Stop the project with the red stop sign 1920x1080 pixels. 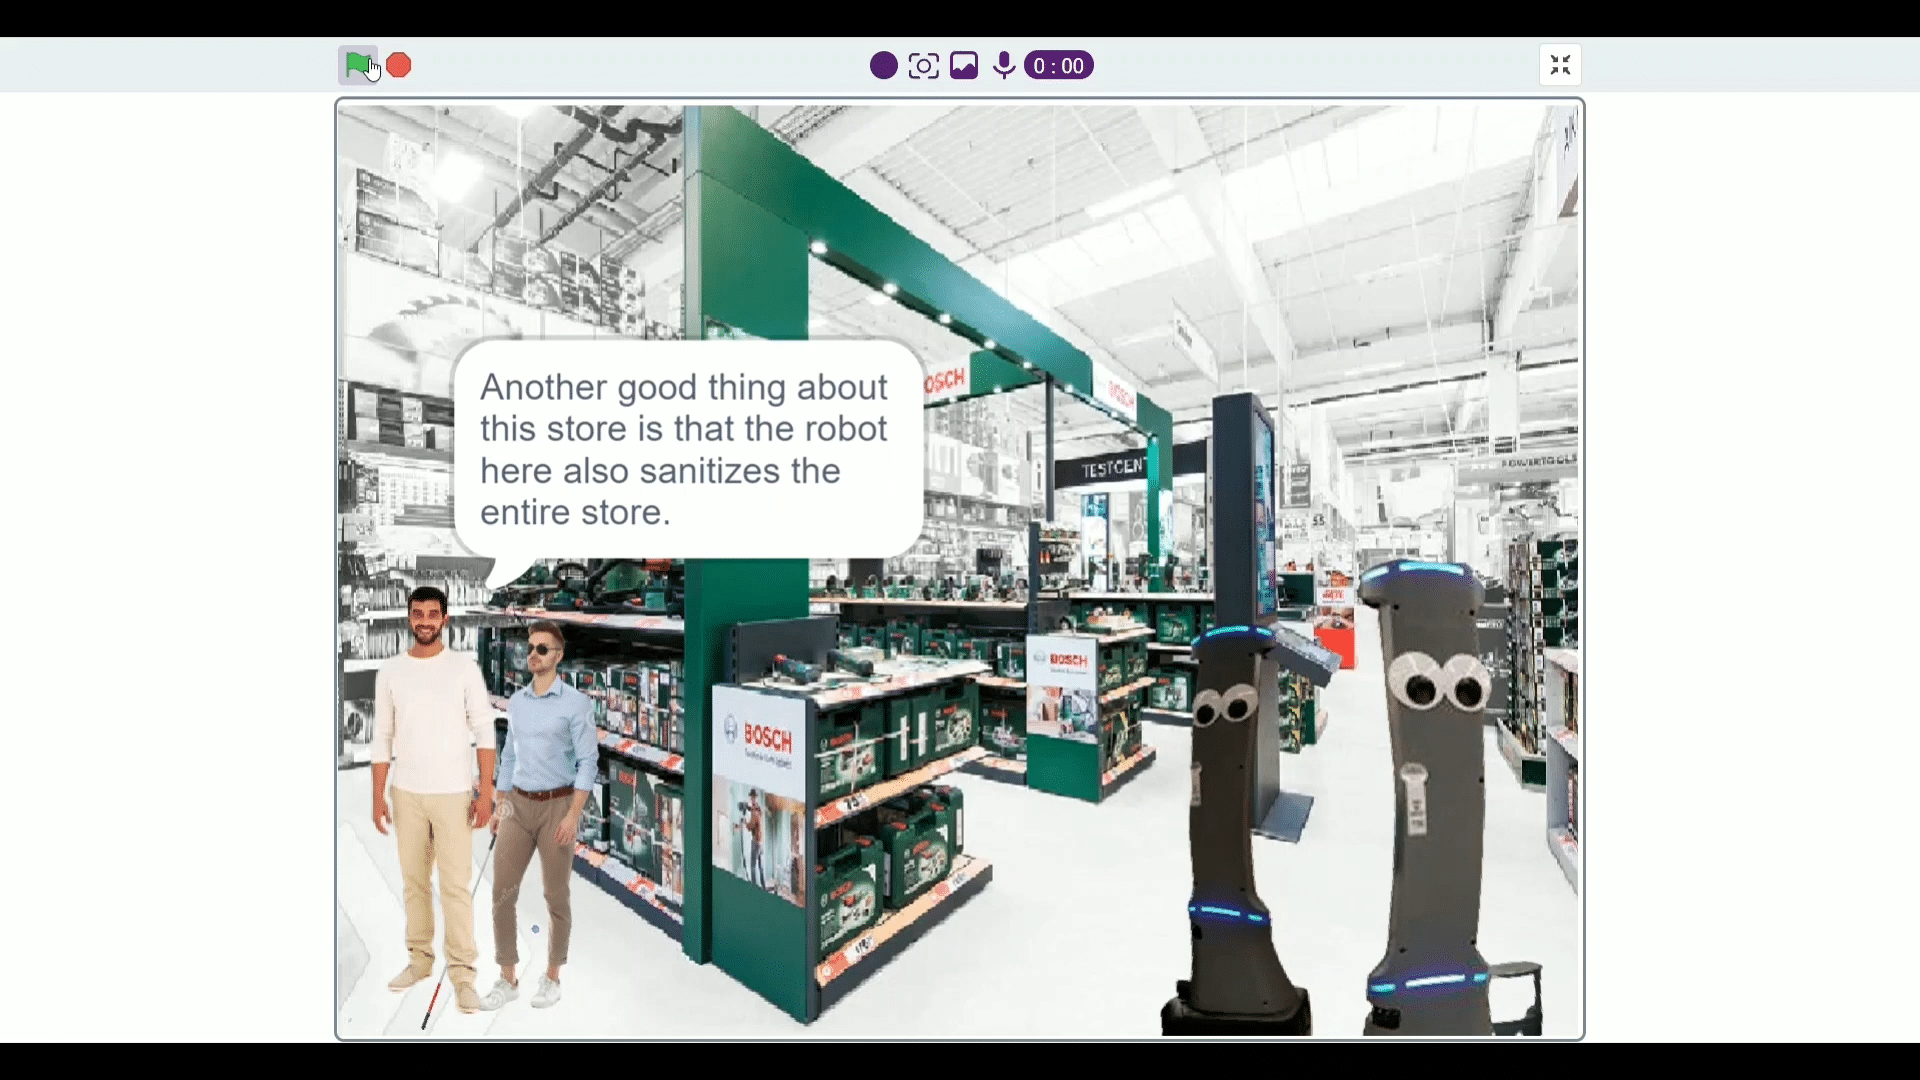399,65
